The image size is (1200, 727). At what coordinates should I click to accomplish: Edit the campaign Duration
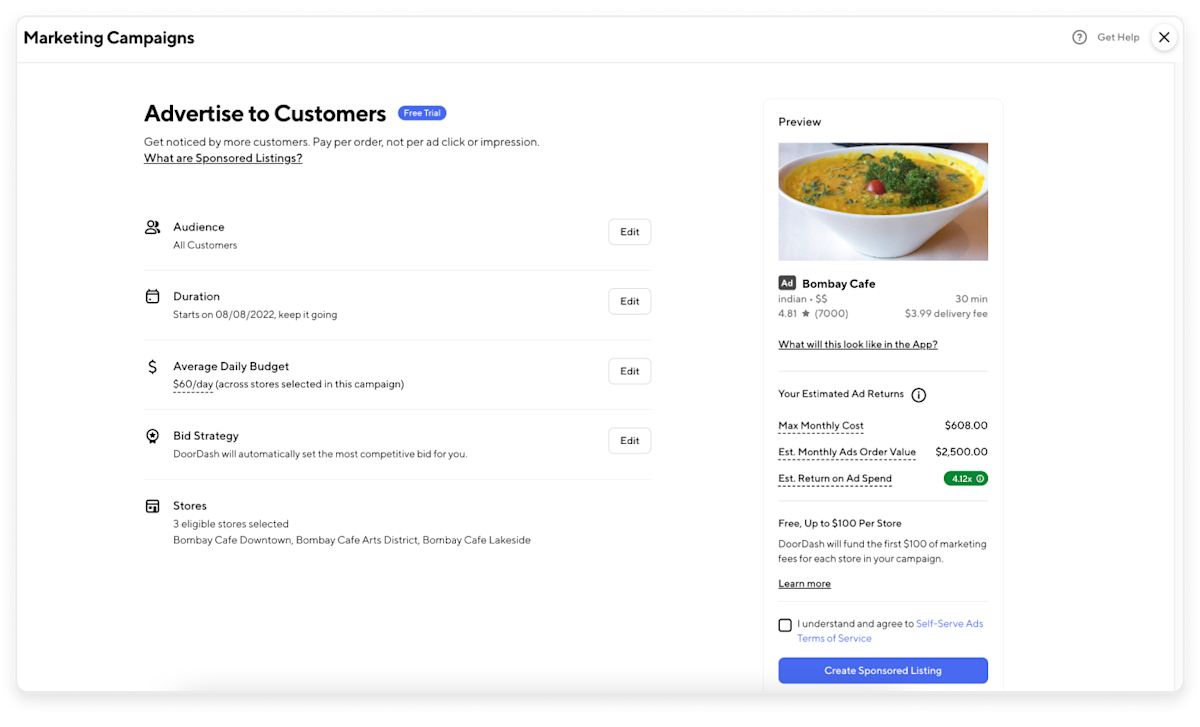pyautogui.click(x=629, y=301)
